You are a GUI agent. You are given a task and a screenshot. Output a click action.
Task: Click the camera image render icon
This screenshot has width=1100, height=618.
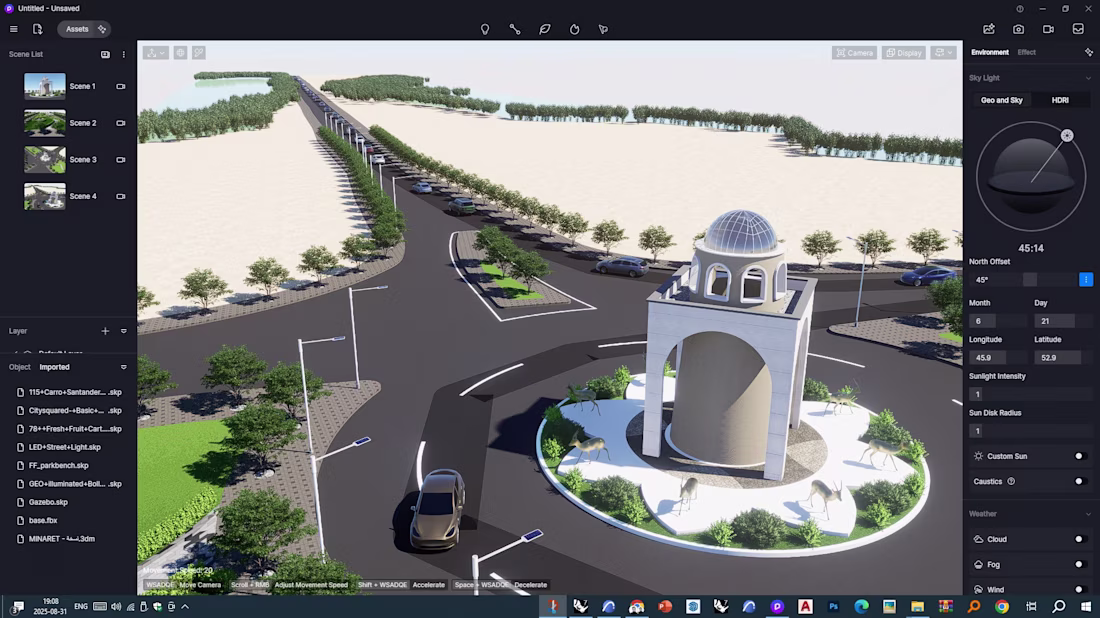tap(1019, 29)
